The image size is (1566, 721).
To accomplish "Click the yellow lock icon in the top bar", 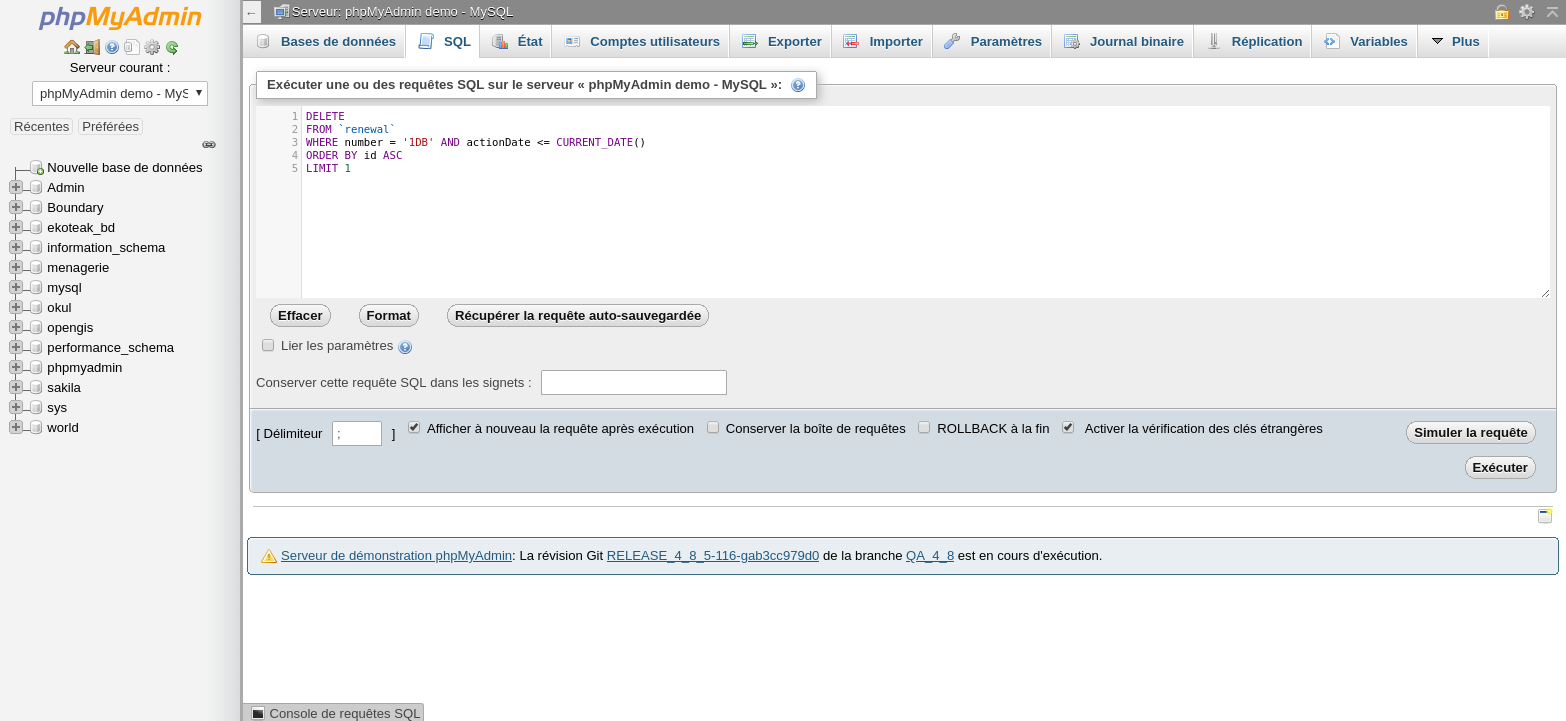I will point(1502,12).
